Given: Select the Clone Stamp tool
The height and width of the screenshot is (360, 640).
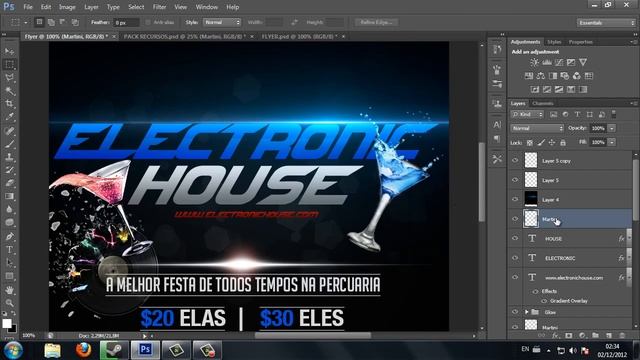Looking at the screenshot, I should coord(9,157).
